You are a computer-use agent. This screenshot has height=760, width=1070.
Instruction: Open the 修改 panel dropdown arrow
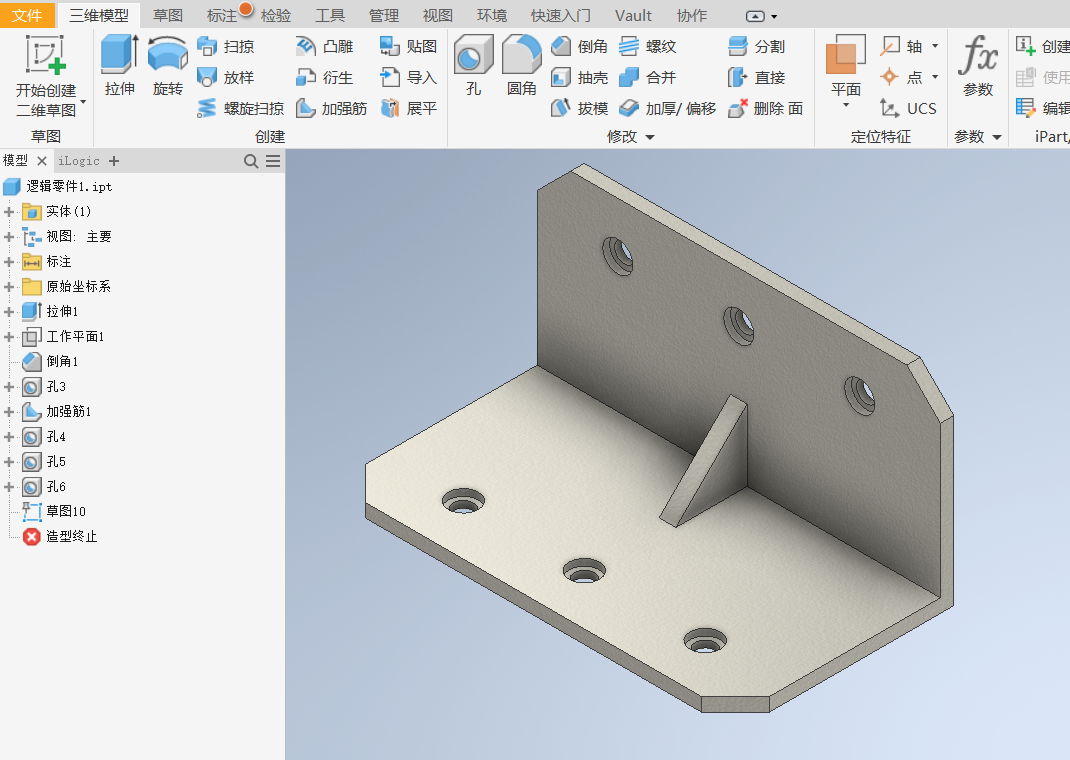tap(650, 137)
